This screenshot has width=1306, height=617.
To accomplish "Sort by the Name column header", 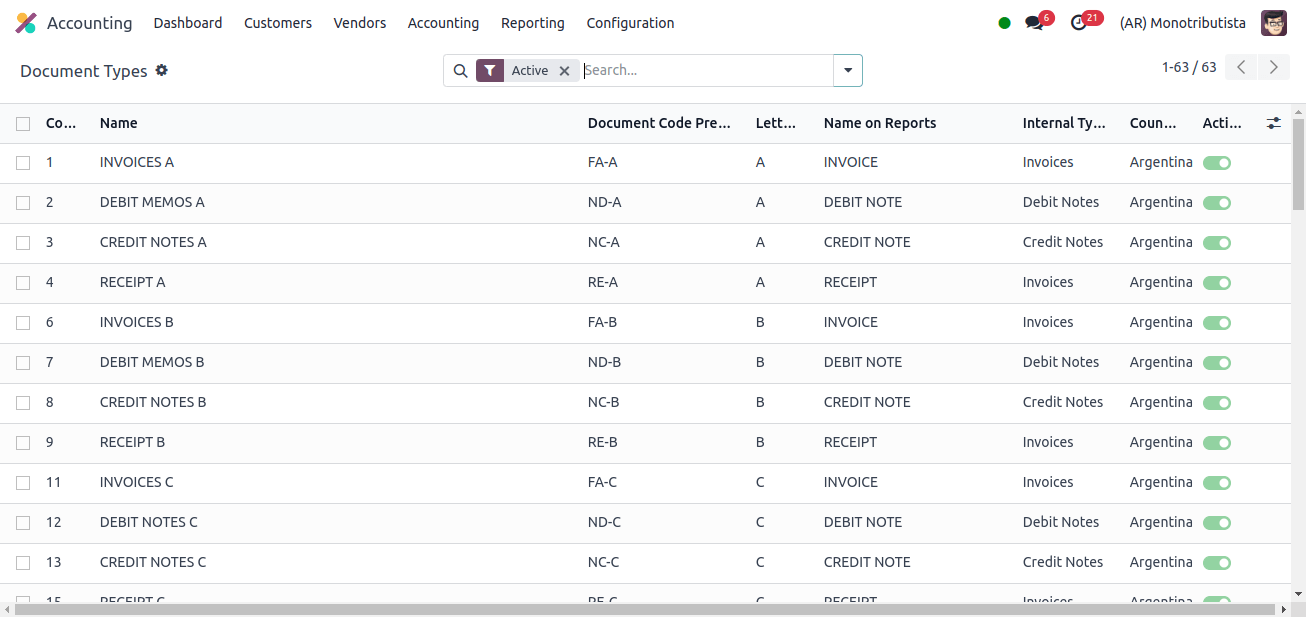I will click(119, 123).
